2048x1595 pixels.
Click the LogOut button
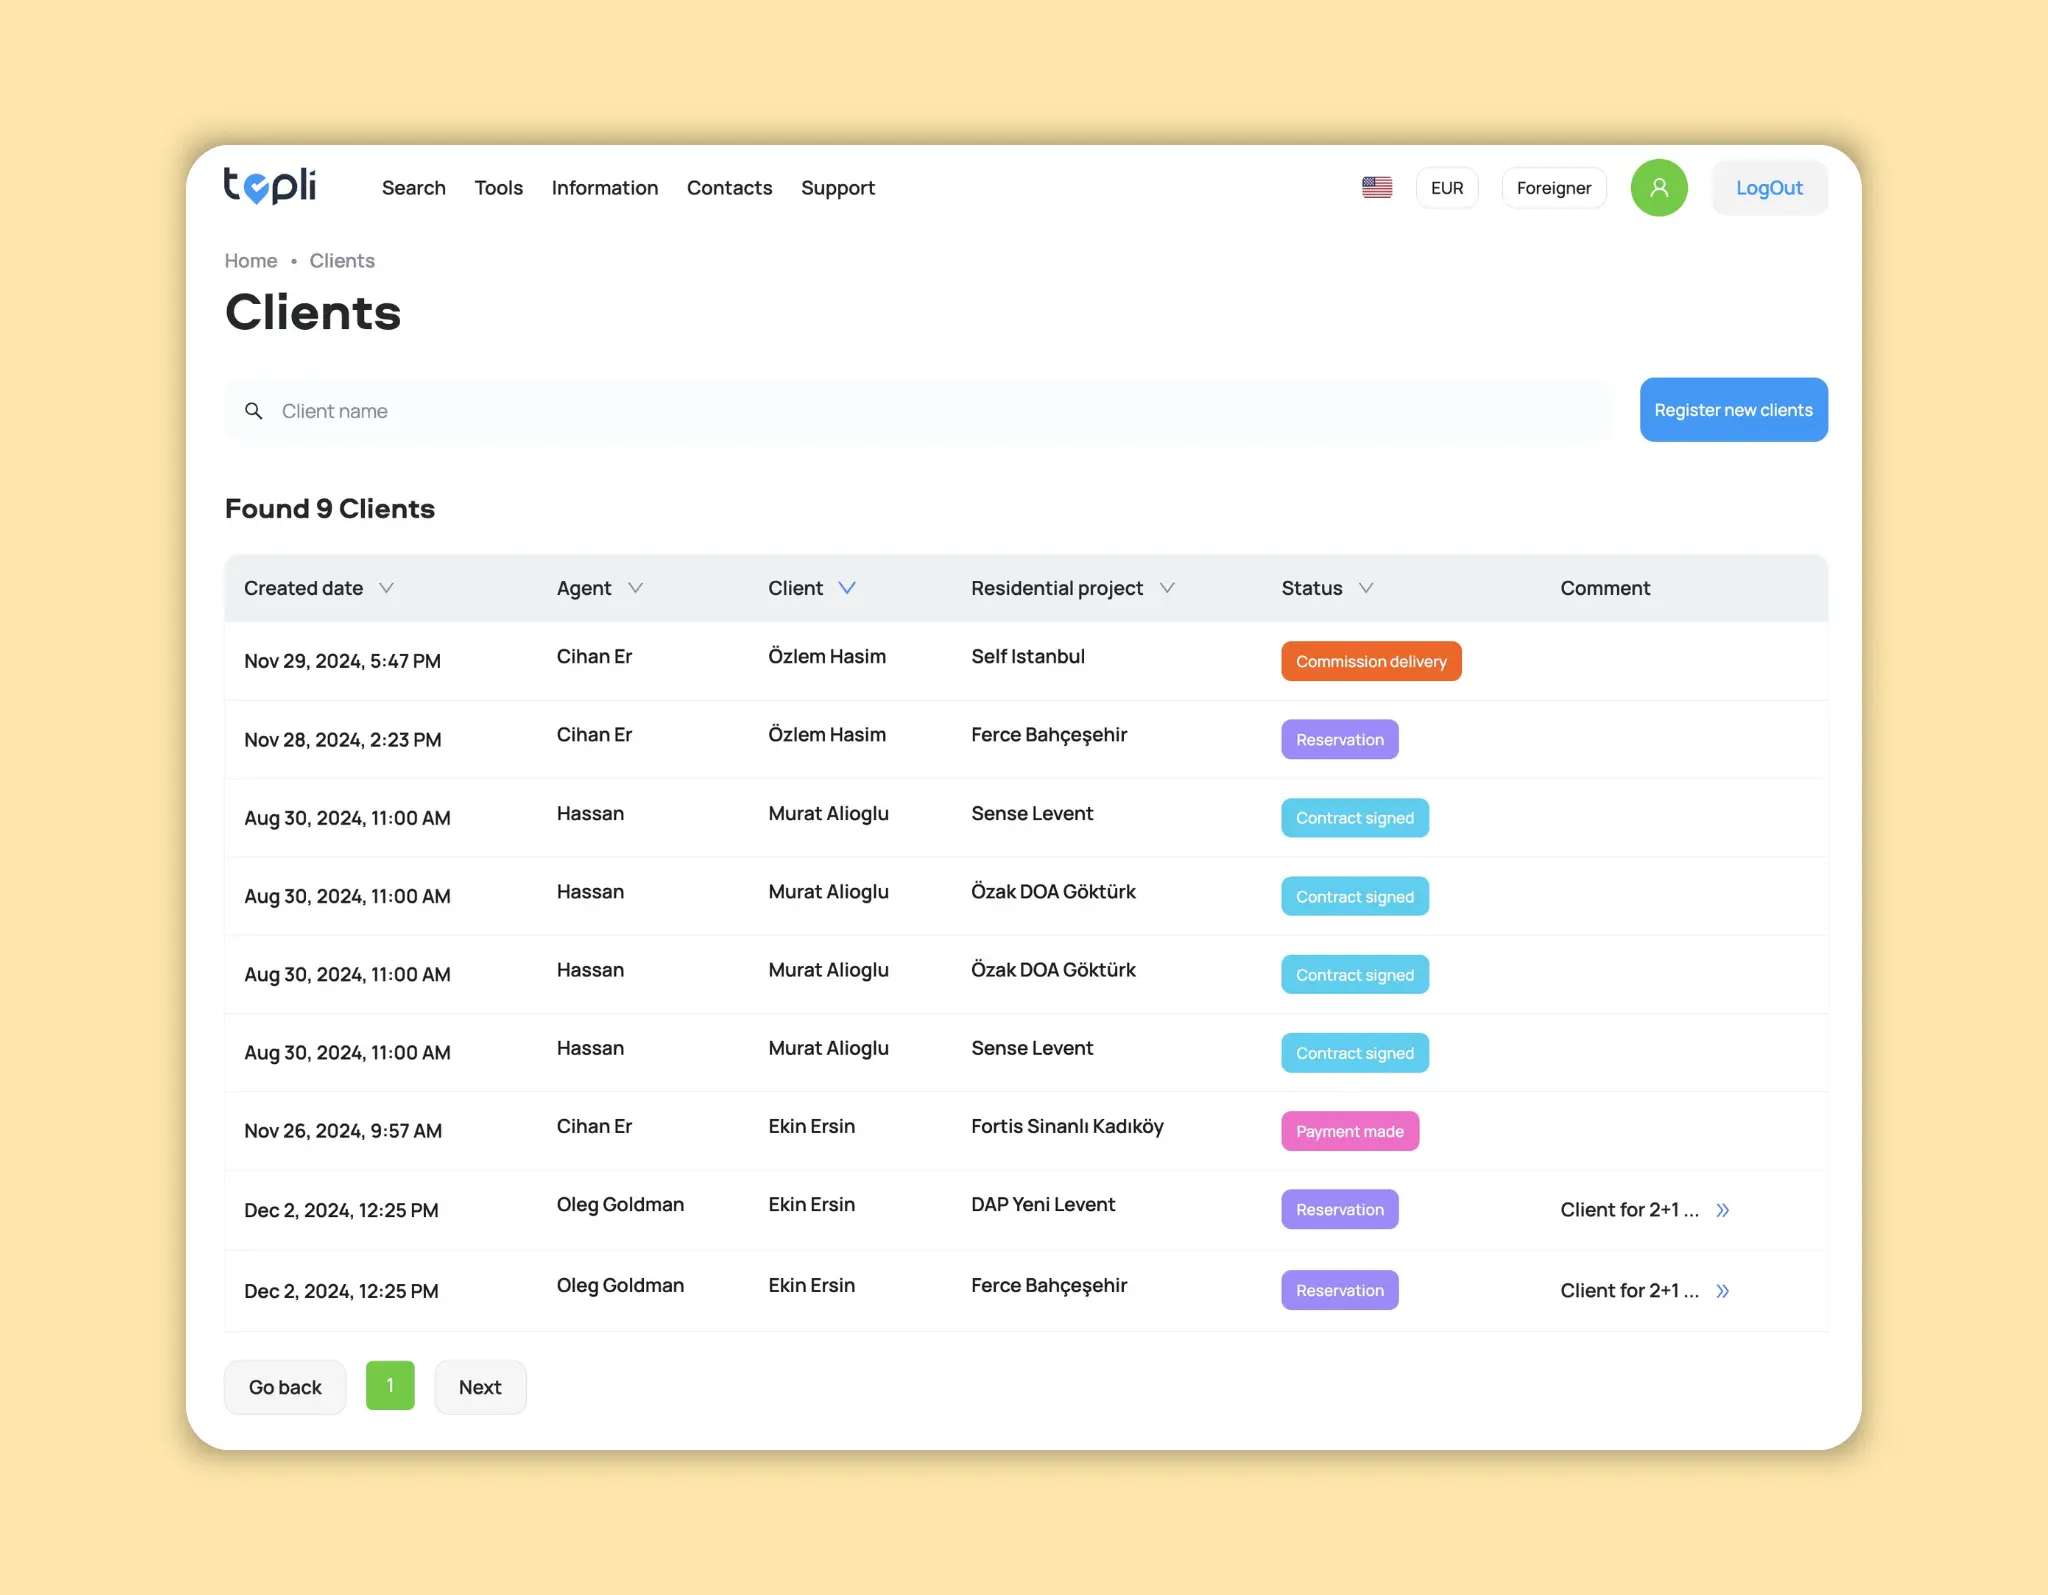[1768, 187]
